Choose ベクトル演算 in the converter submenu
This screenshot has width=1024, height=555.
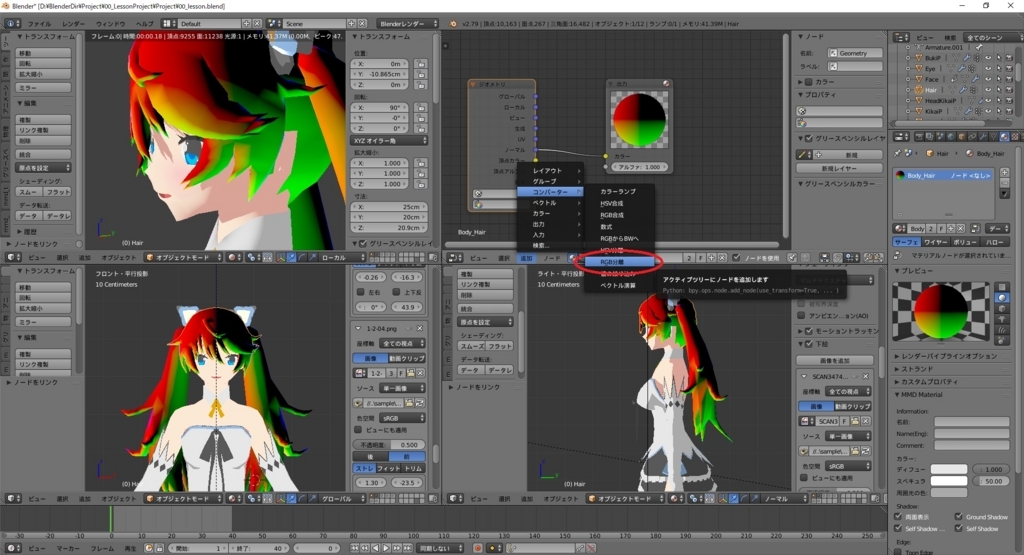point(617,285)
